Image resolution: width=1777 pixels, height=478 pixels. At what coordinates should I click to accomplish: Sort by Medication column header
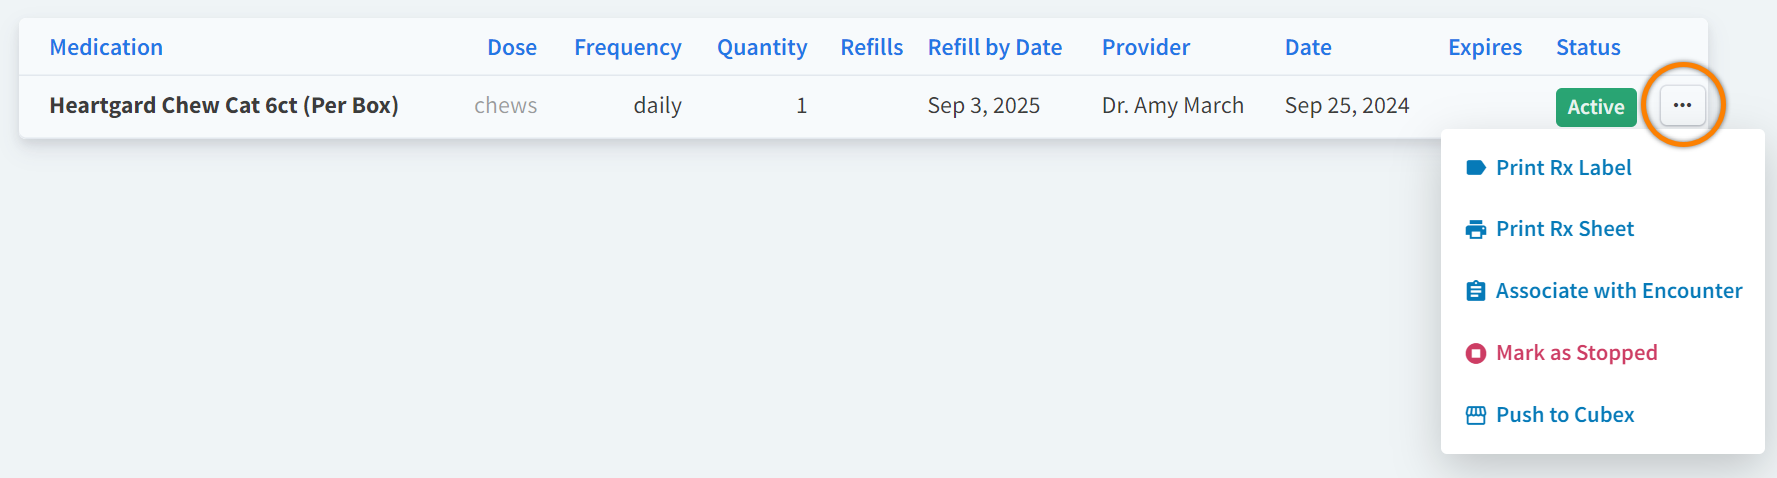pos(106,47)
